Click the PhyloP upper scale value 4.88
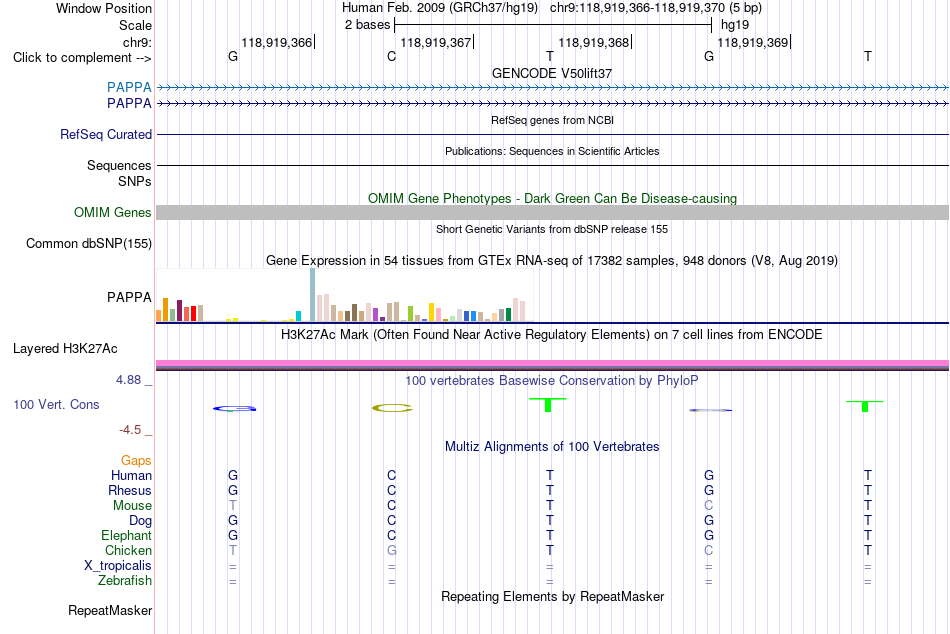Image resolution: width=950 pixels, height=634 pixels. point(128,380)
